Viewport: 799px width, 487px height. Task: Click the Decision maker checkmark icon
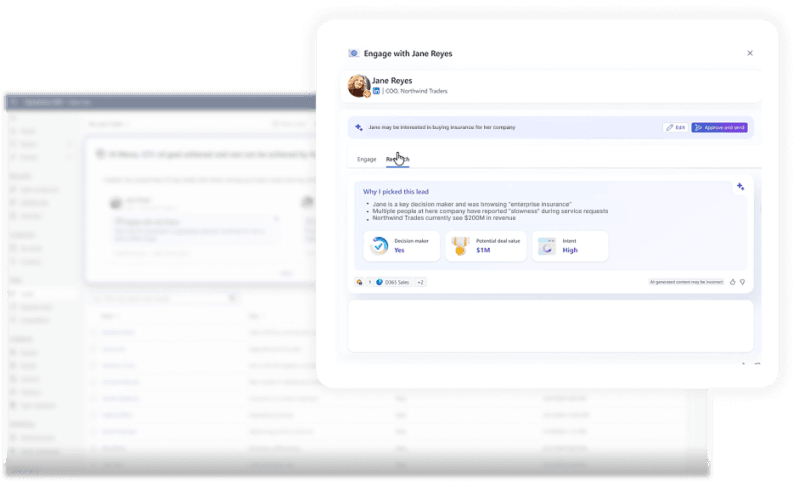(379, 246)
